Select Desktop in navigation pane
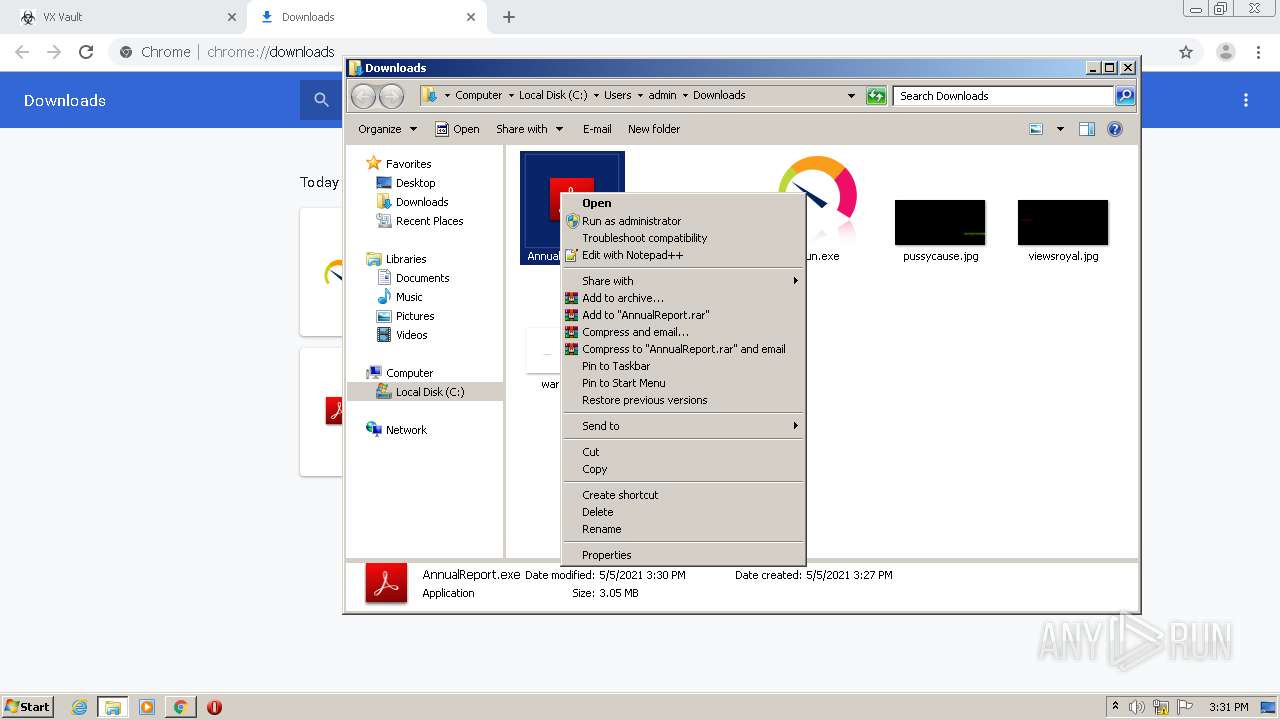 (406, 183)
